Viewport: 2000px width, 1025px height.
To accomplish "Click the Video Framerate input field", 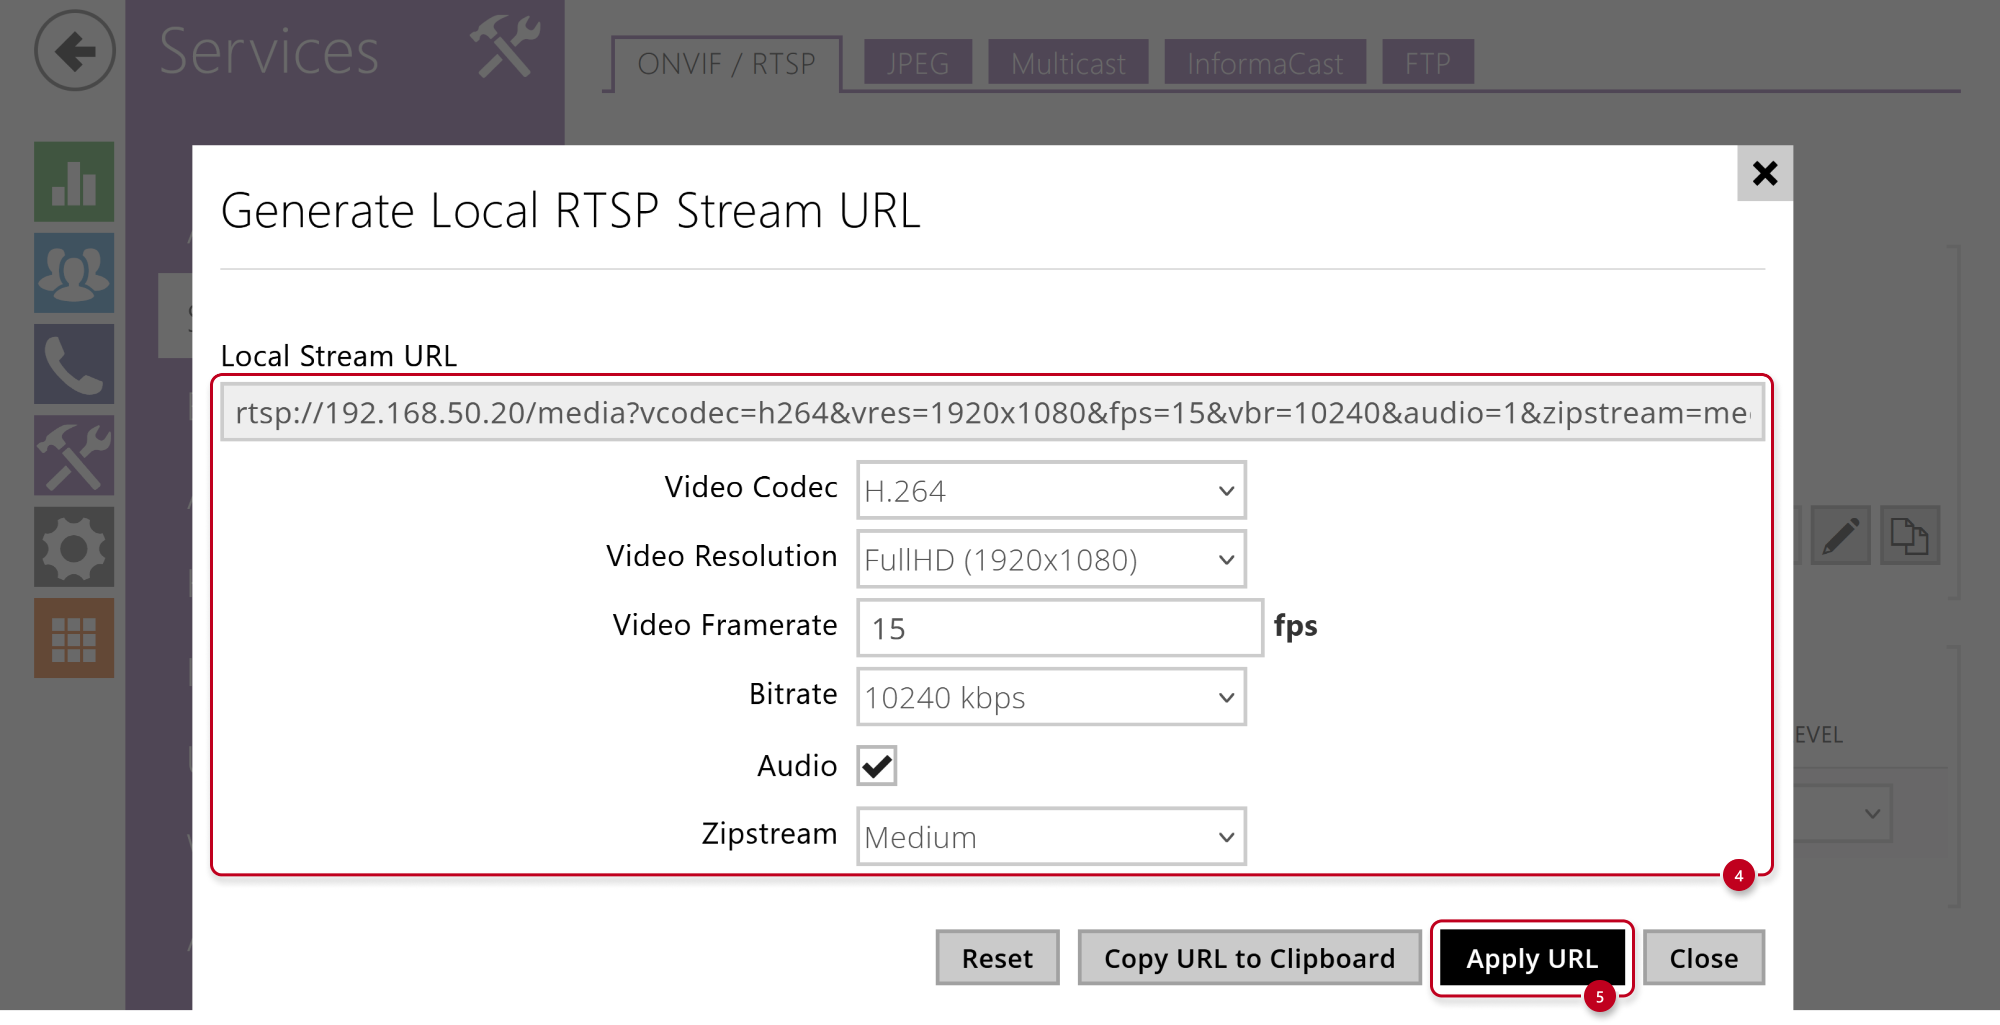I will pos(1060,628).
